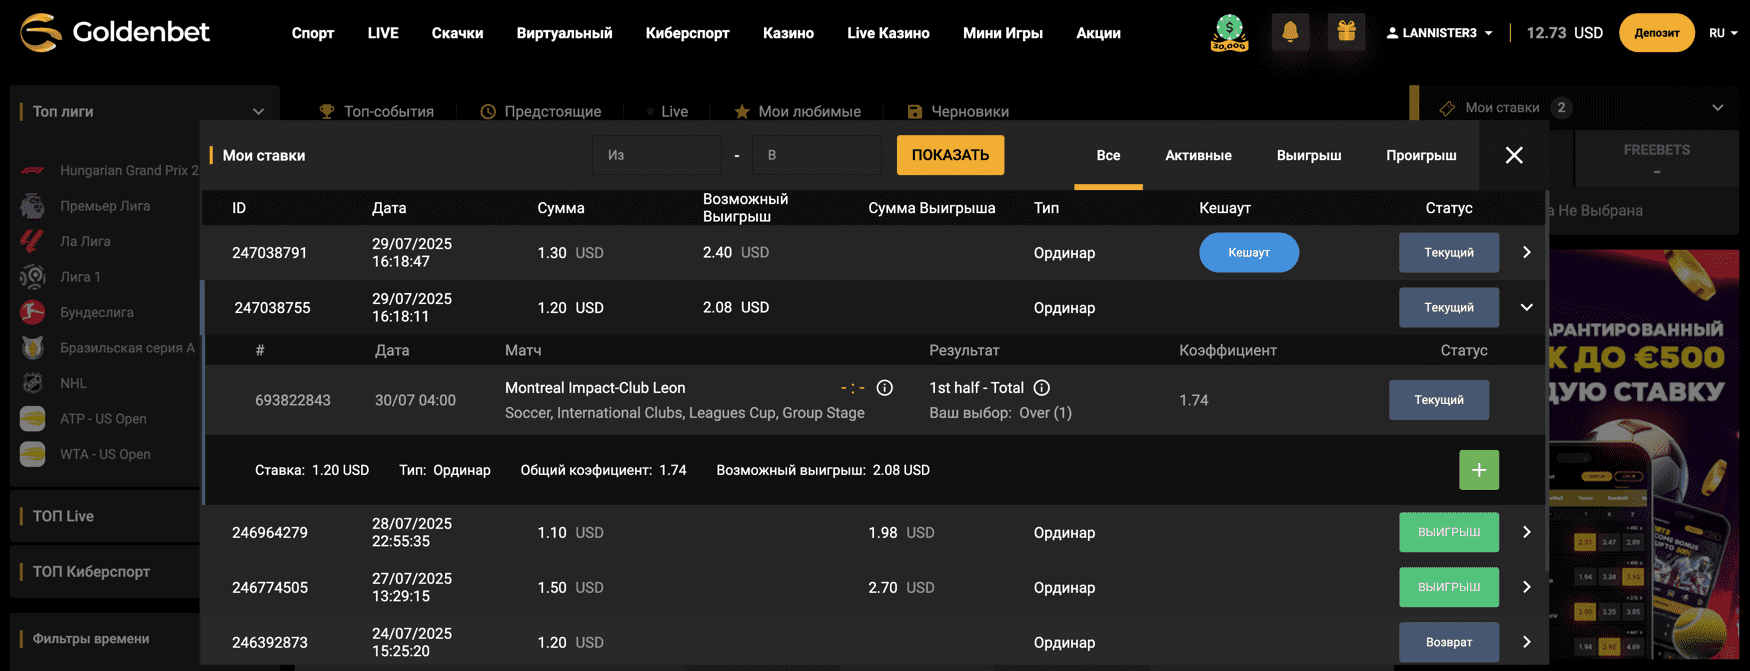Click the Лига 1 league icon
This screenshot has width=1750, height=671.
pos(33,277)
